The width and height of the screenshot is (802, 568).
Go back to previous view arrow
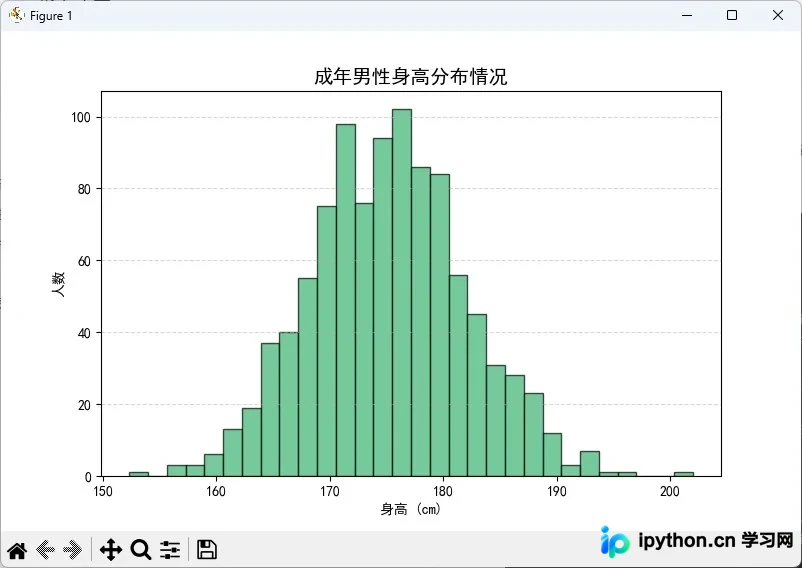(x=46, y=550)
